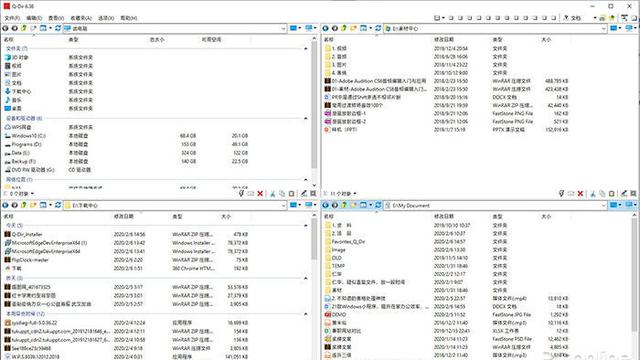Click scissors cut icon in 此电脑 status bar
The width and height of the screenshot is (640, 360).
pos(272,193)
